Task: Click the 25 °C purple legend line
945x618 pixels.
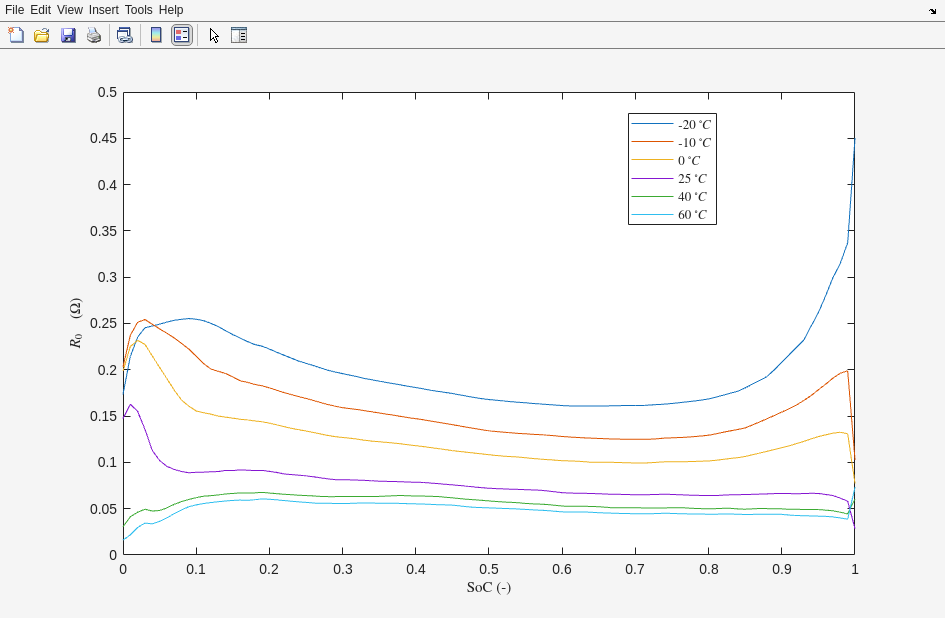Action: (x=653, y=179)
